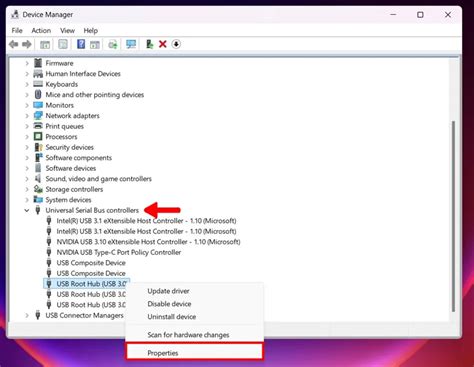
Task: Open the Action menu
Action: [41, 31]
